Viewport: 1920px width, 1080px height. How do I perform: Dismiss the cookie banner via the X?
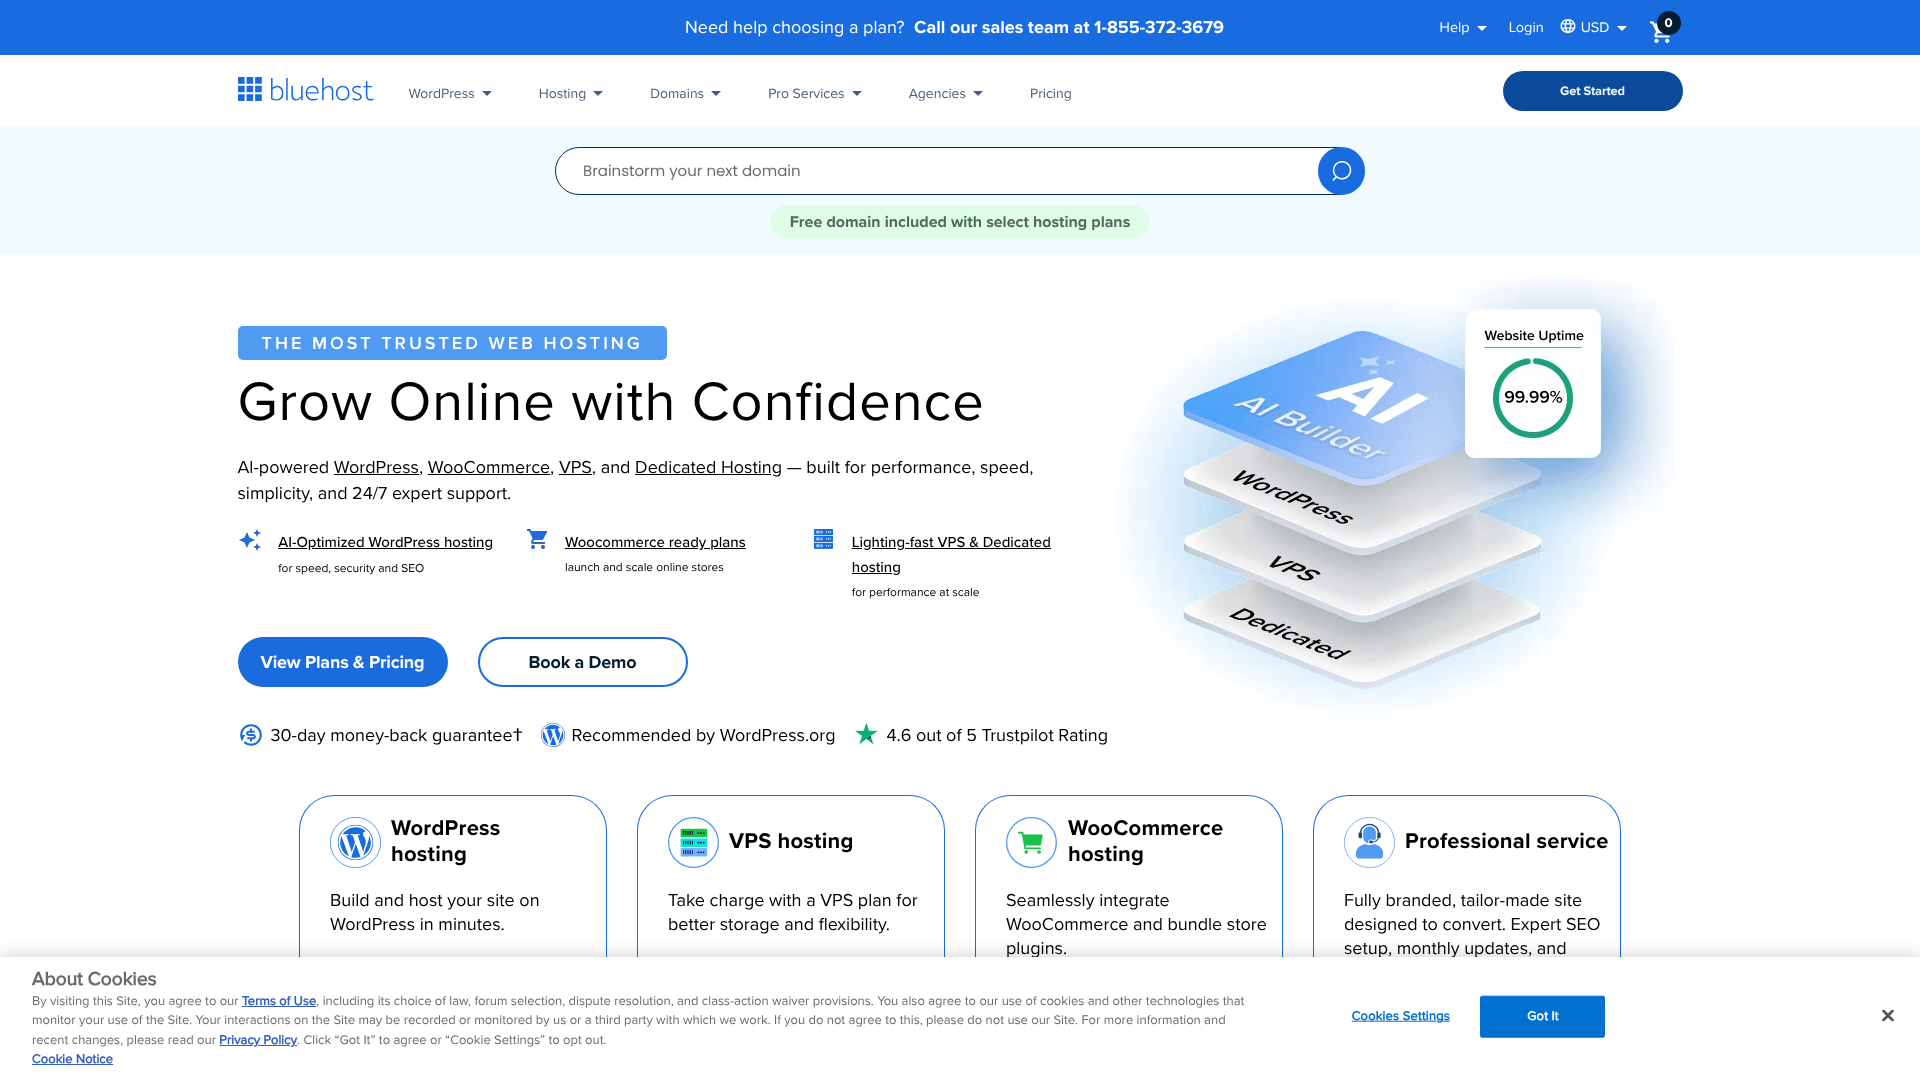1888,1015
